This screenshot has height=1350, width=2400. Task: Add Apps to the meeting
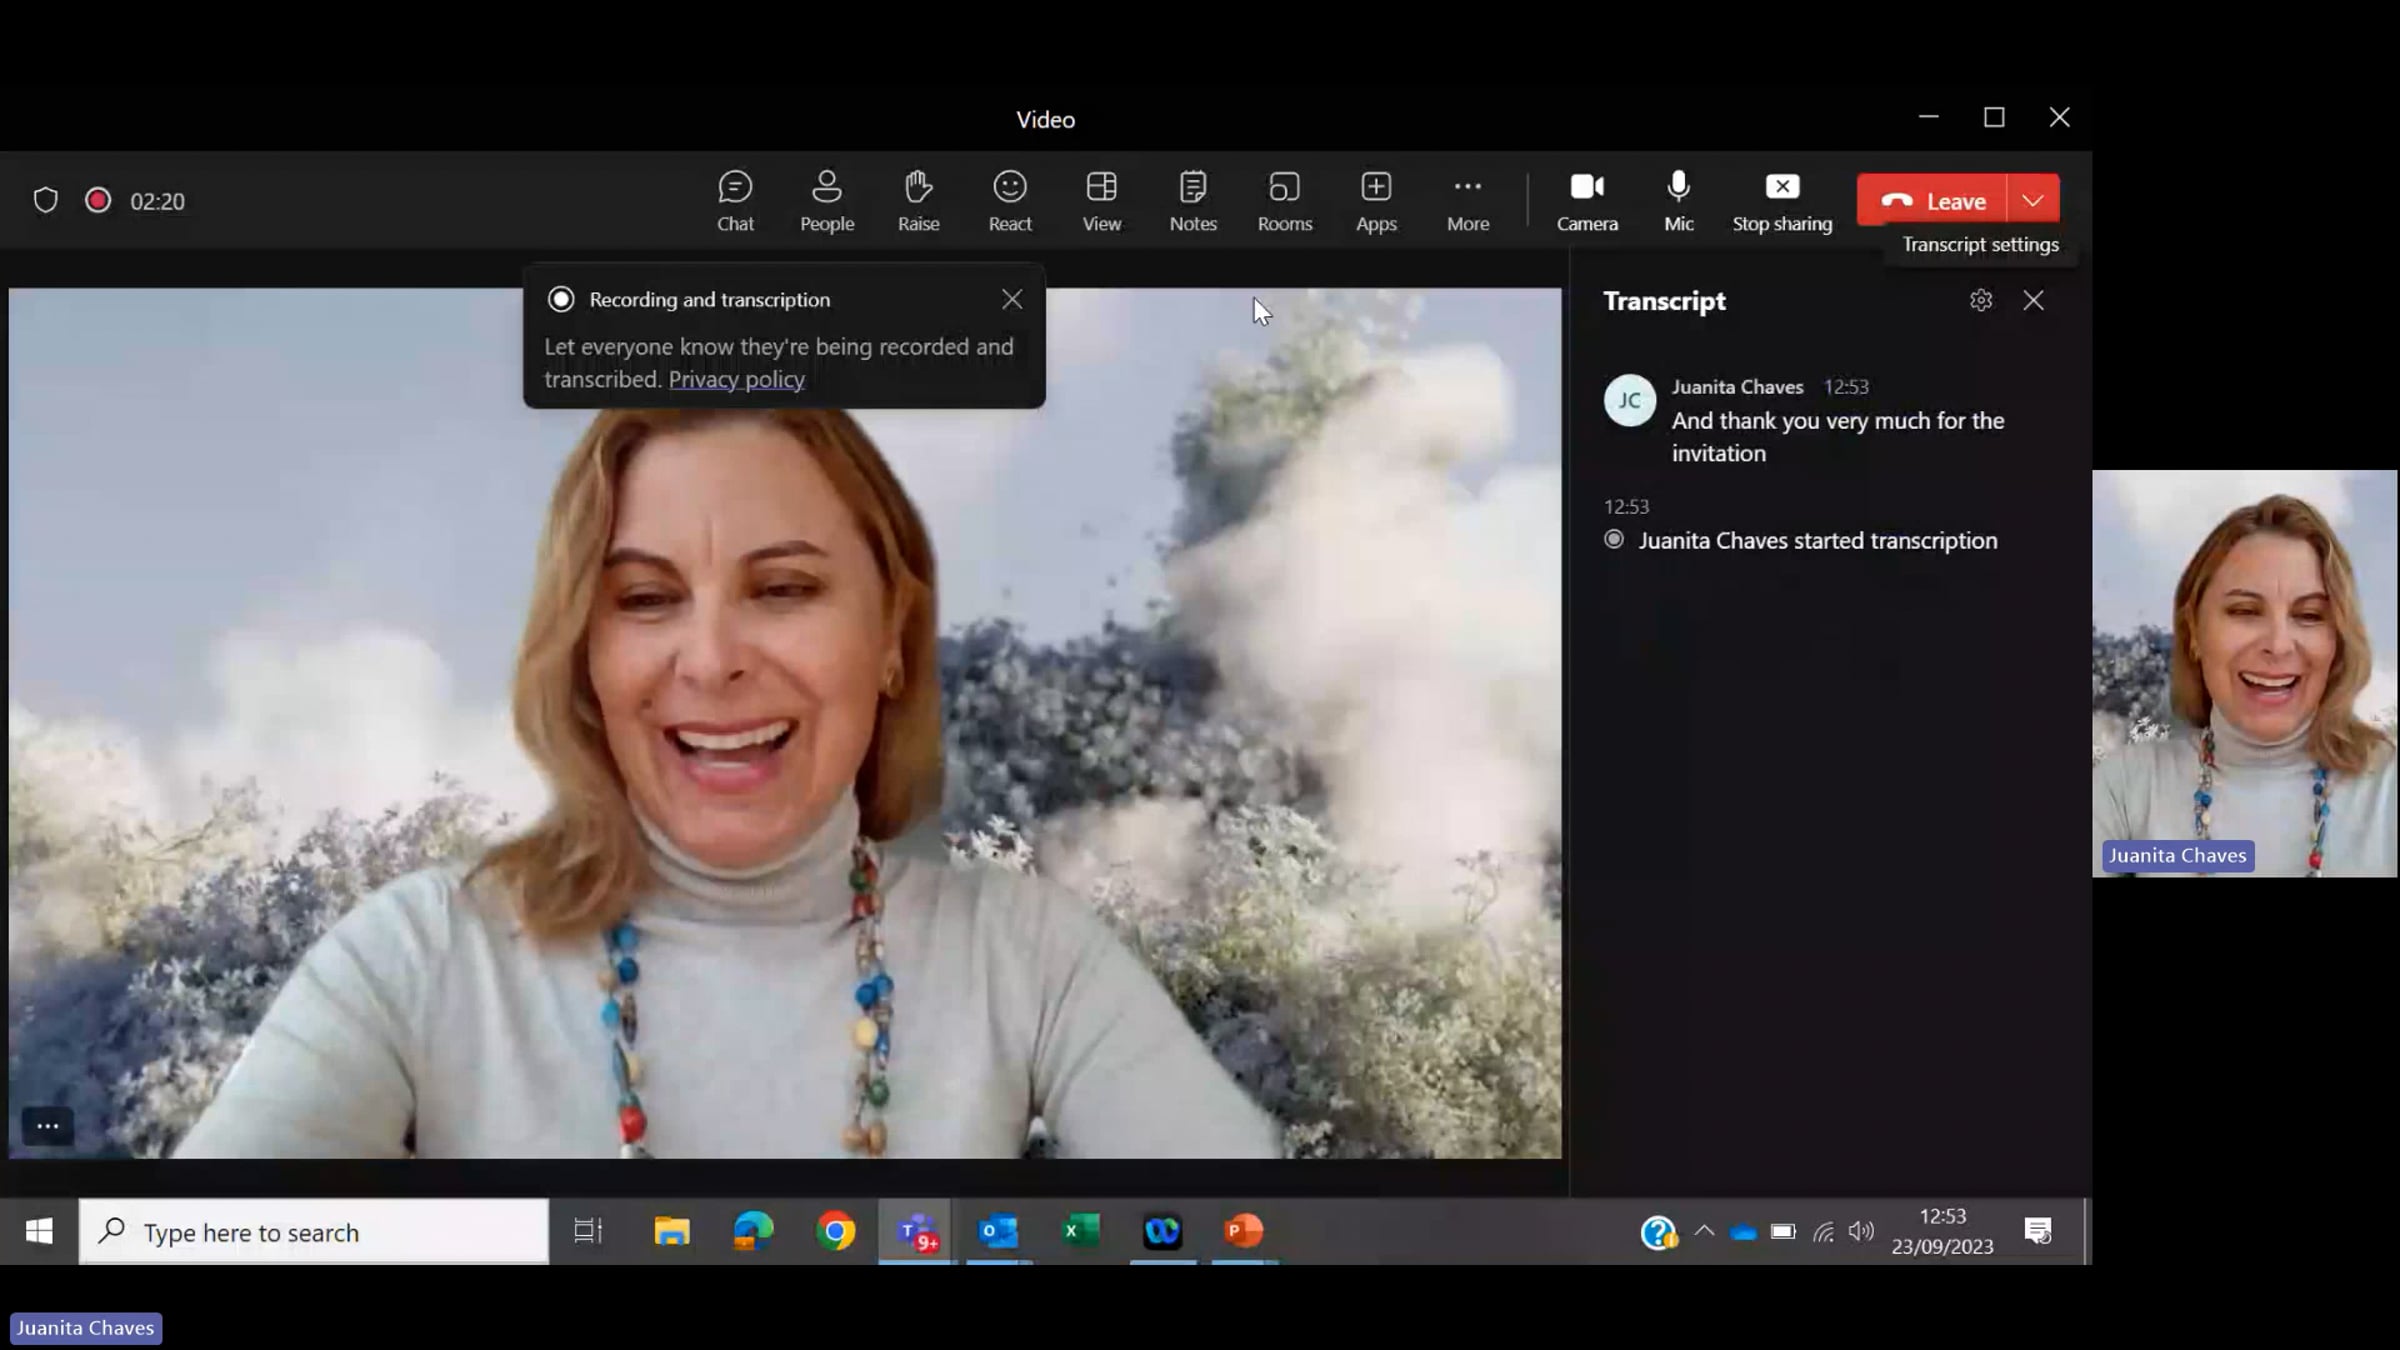(x=1376, y=200)
